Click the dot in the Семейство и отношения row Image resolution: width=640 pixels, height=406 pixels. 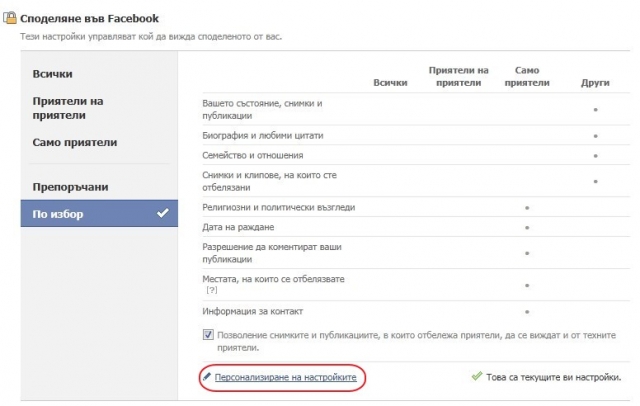click(x=596, y=156)
